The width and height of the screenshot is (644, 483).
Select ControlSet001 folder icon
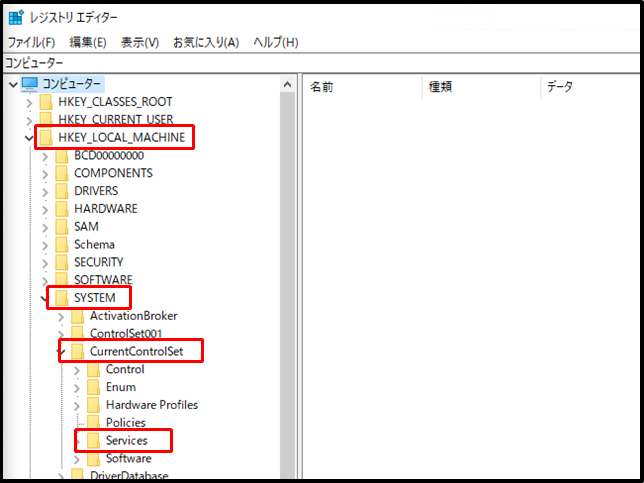click(78, 333)
